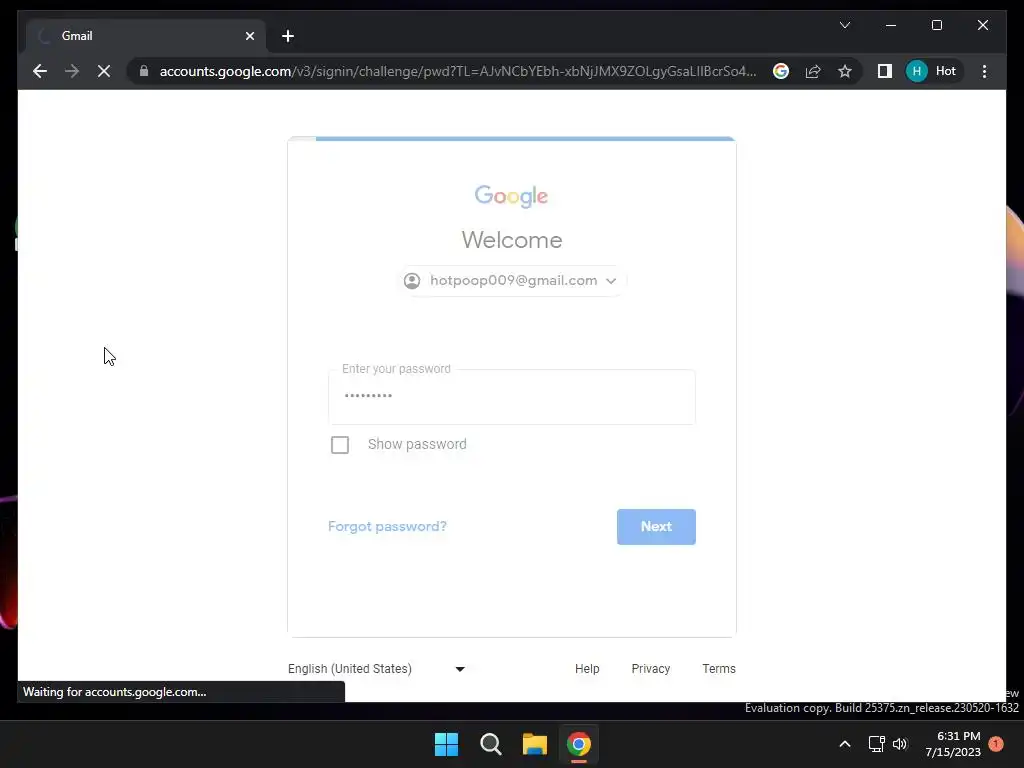Switch account hotpoop009@gmail.com dropdown

(x=511, y=281)
